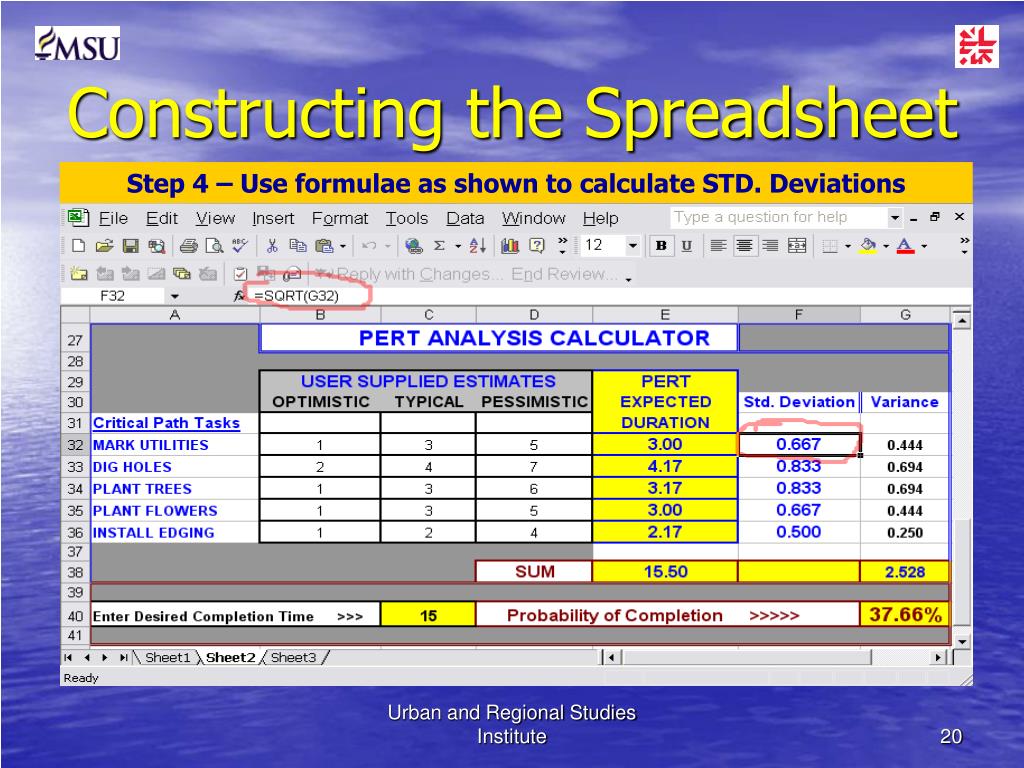This screenshot has width=1024, height=768.
Task: Click the Search icon in the toolbar
Action: [157, 246]
